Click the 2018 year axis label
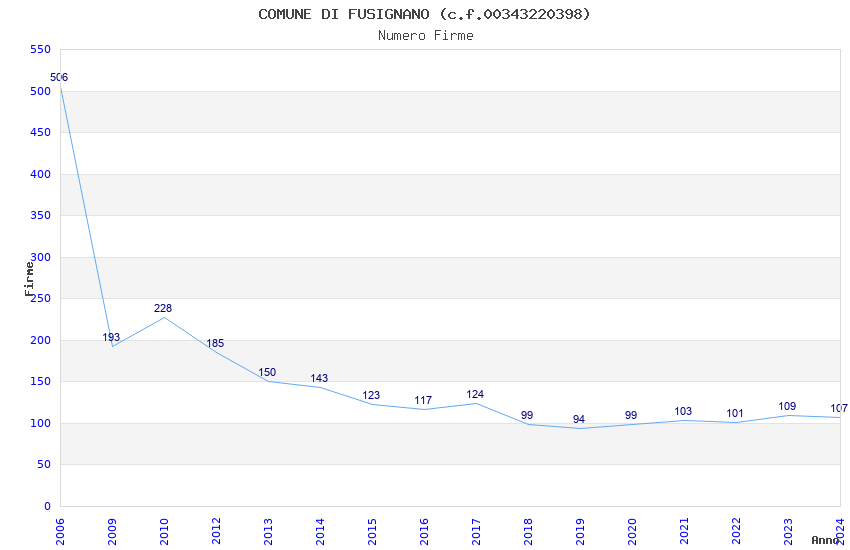The height and width of the screenshot is (550, 850). coord(529,532)
